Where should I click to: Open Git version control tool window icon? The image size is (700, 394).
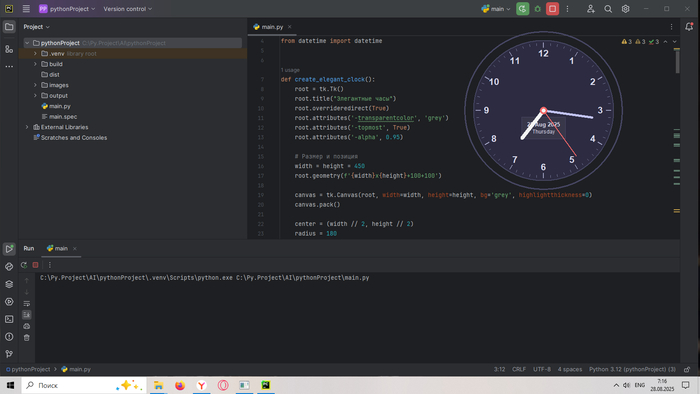point(9,354)
